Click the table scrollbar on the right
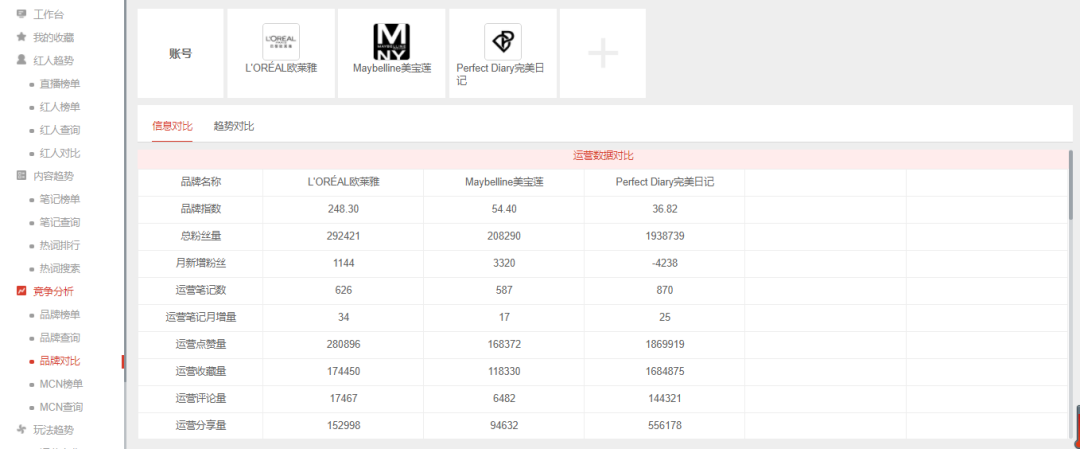The image size is (1080, 449). click(1070, 185)
